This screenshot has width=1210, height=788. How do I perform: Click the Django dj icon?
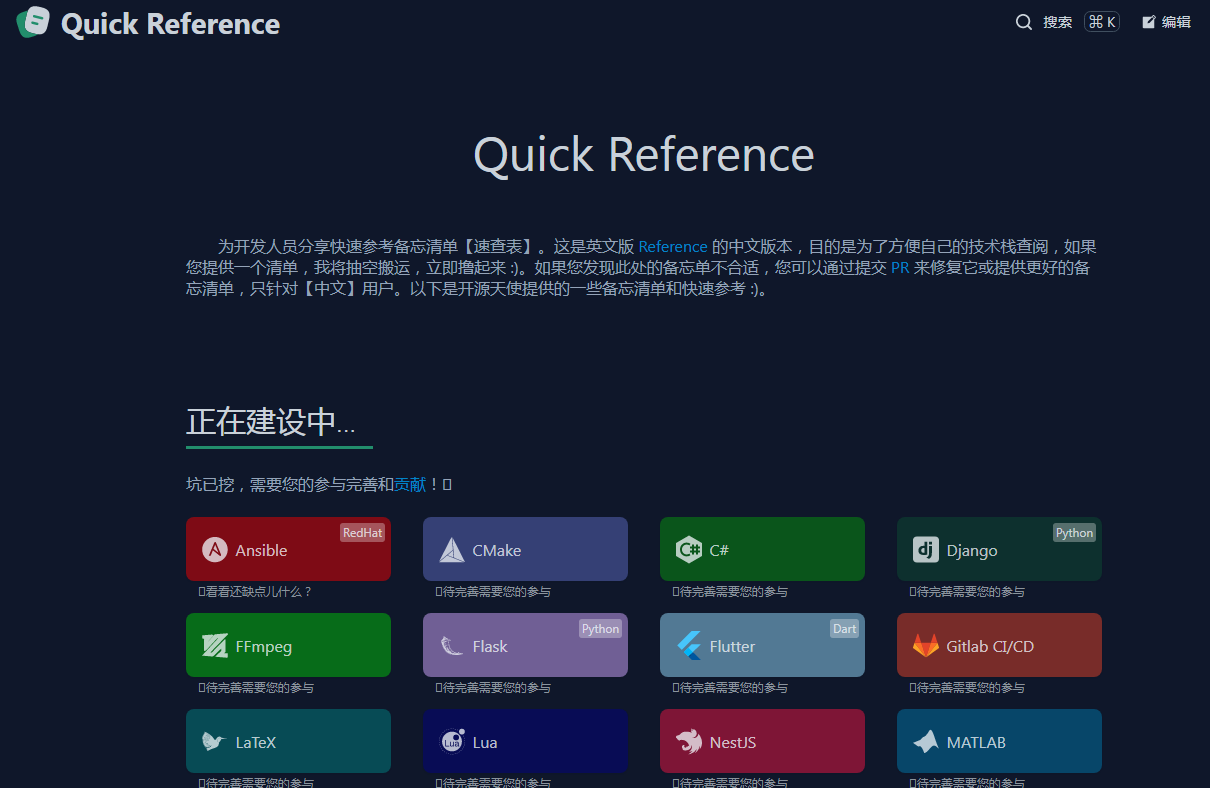925,550
